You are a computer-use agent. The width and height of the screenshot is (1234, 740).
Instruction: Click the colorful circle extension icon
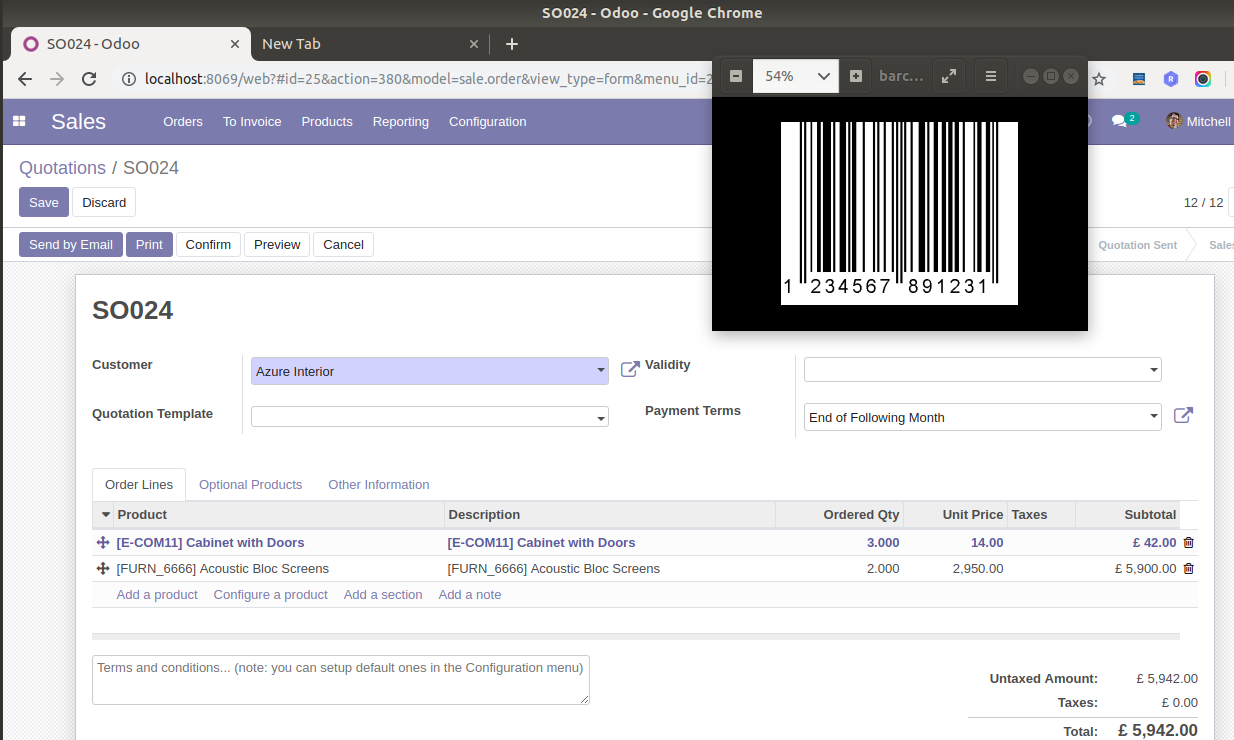1203,79
